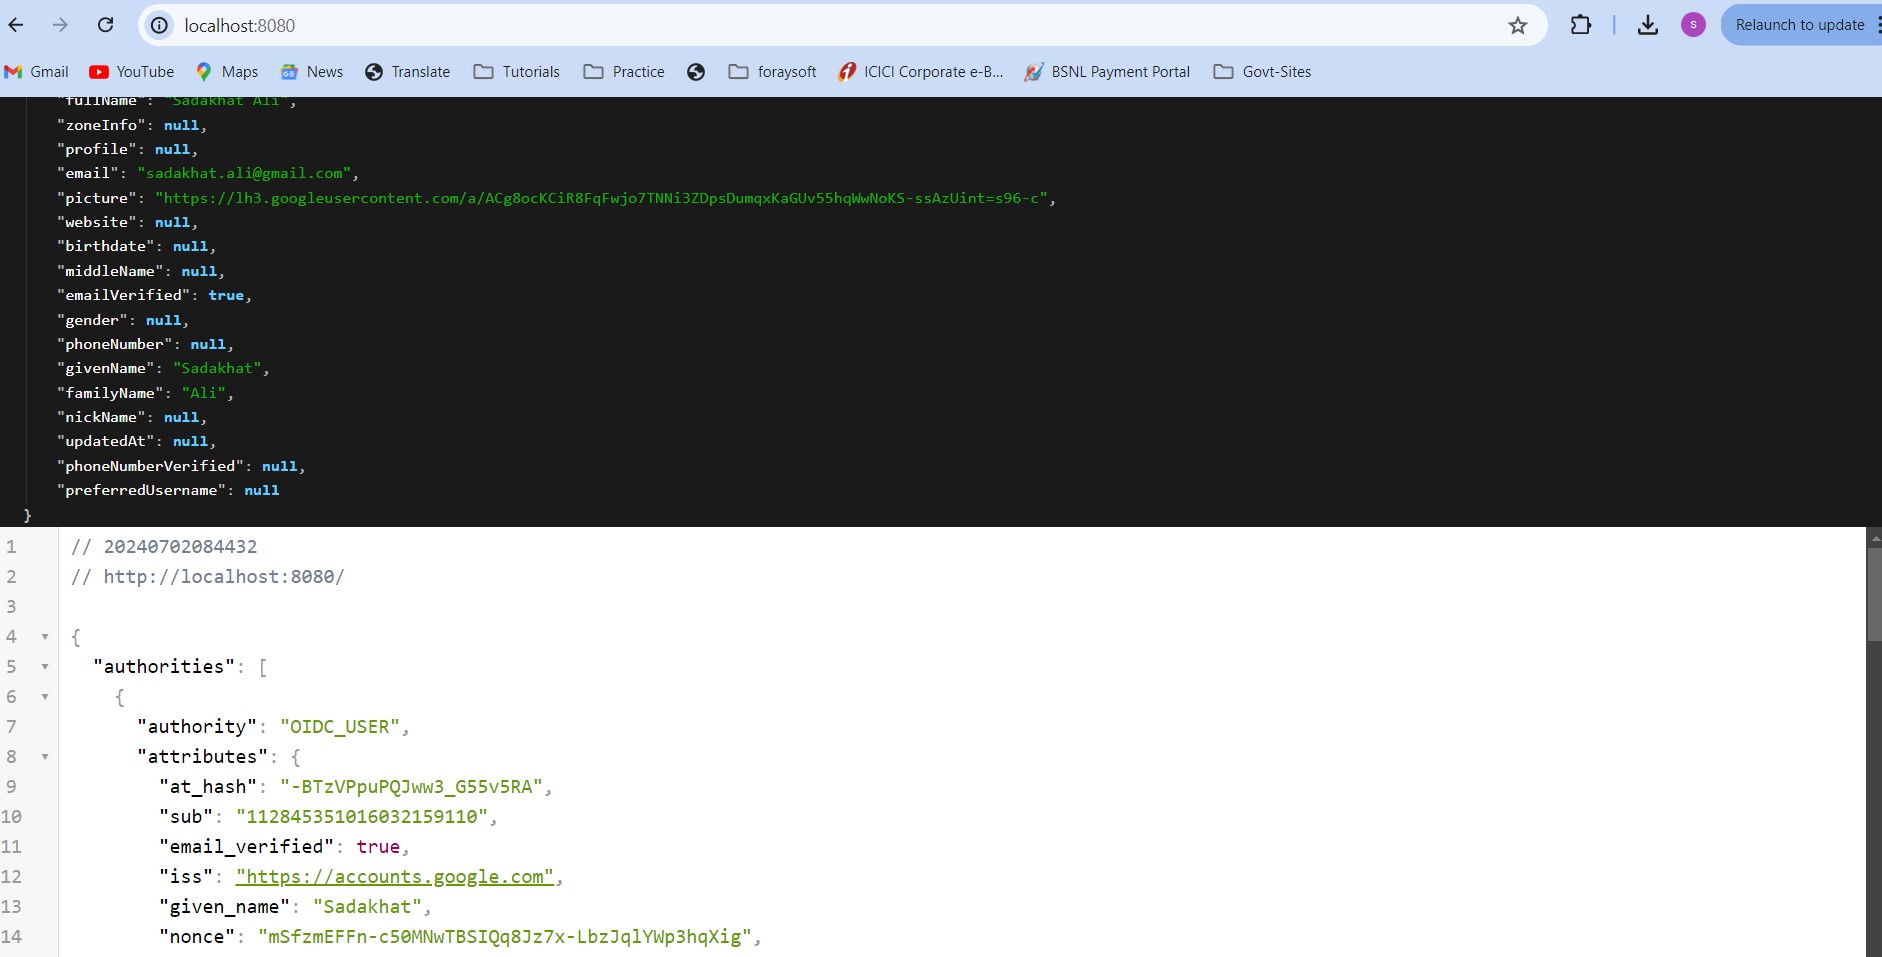The height and width of the screenshot is (957, 1882).
Task: Open the Downloads icon
Action: [x=1647, y=25]
